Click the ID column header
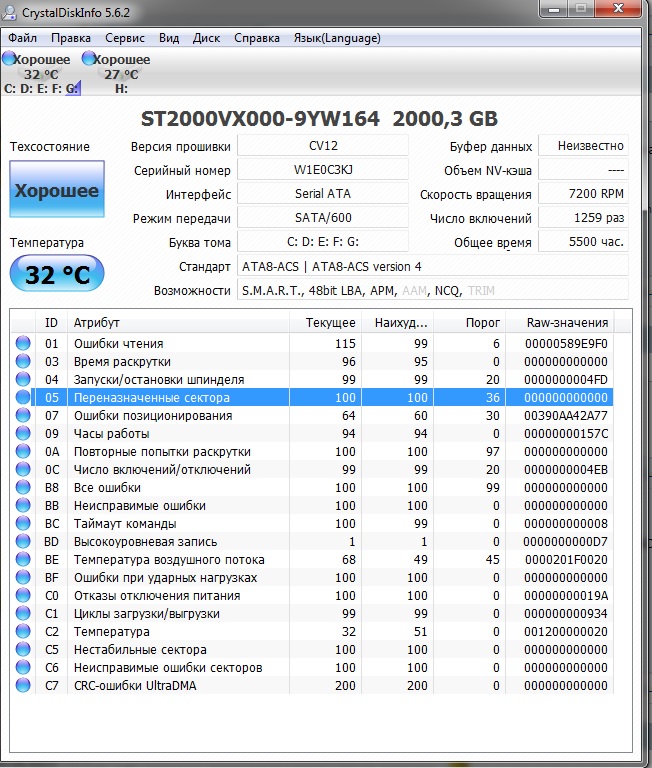652x768 pixels. coord(51,323)
